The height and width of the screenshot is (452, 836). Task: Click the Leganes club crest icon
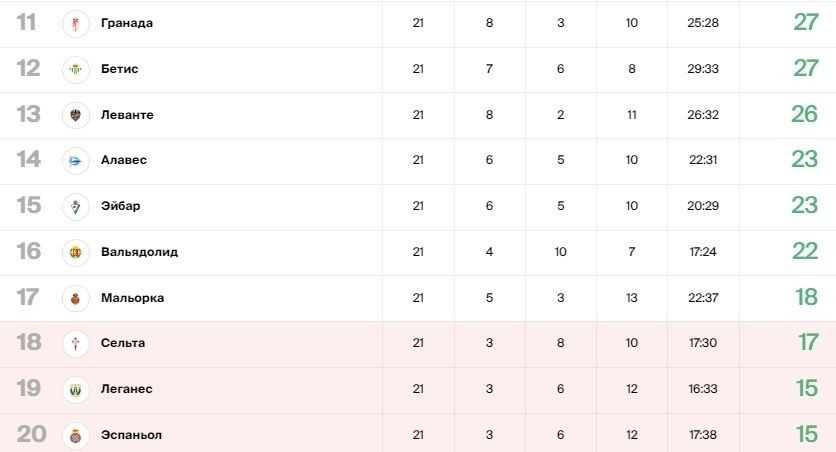pos(75,390)
